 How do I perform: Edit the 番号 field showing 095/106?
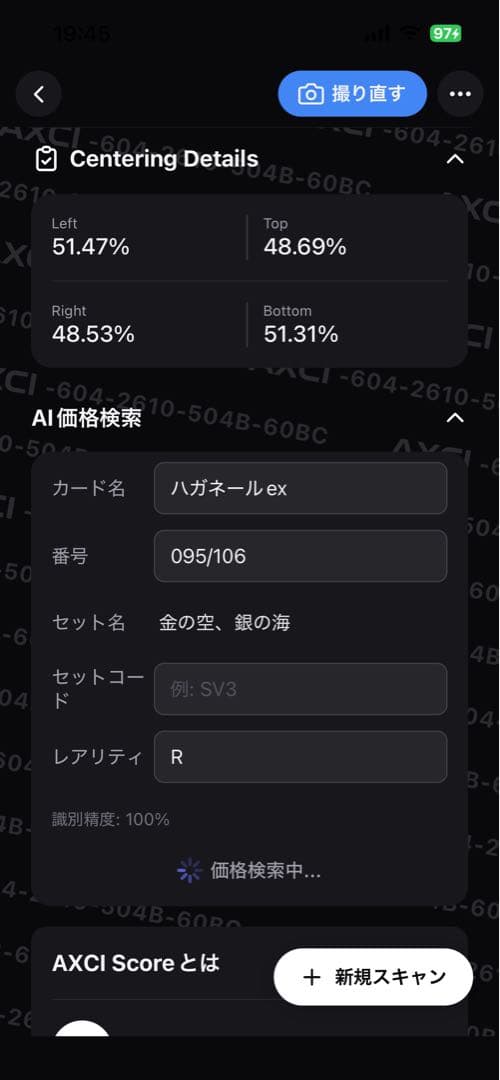click(300, 556)
